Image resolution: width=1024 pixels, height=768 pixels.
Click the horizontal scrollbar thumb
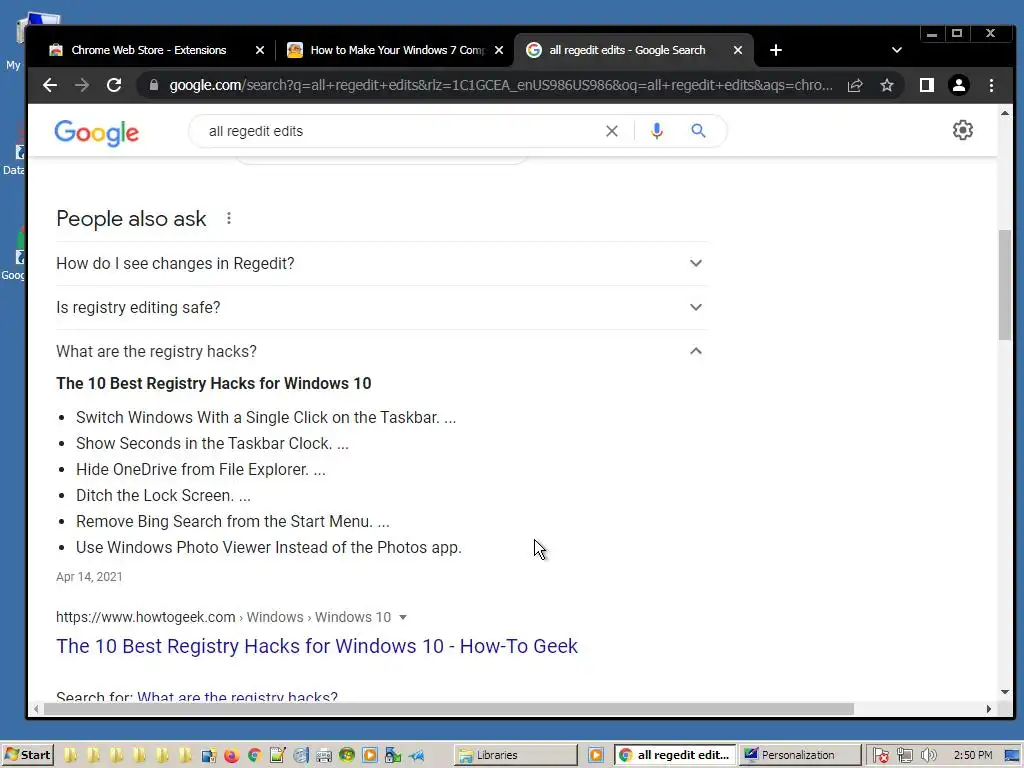[x=449, y=709]
